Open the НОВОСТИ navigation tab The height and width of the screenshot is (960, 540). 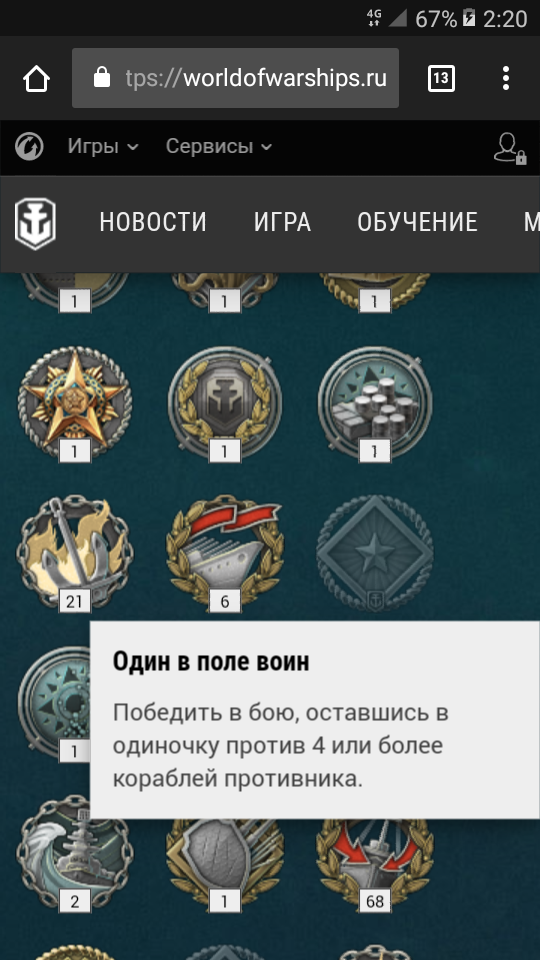(153, 222)
